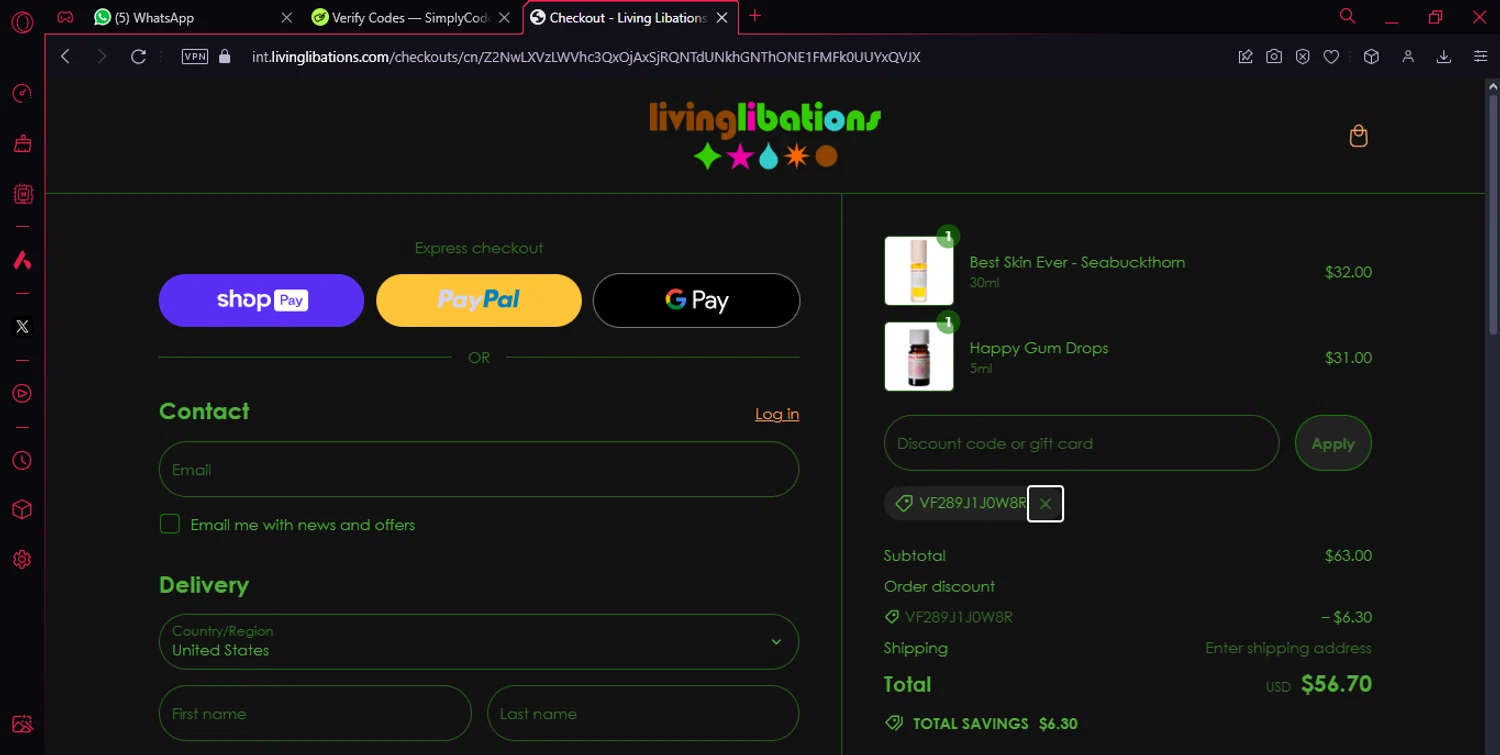This screenshot has width=1500, height=755.
Task: Close the Verify Codes tab
Action: pos(504,18)
